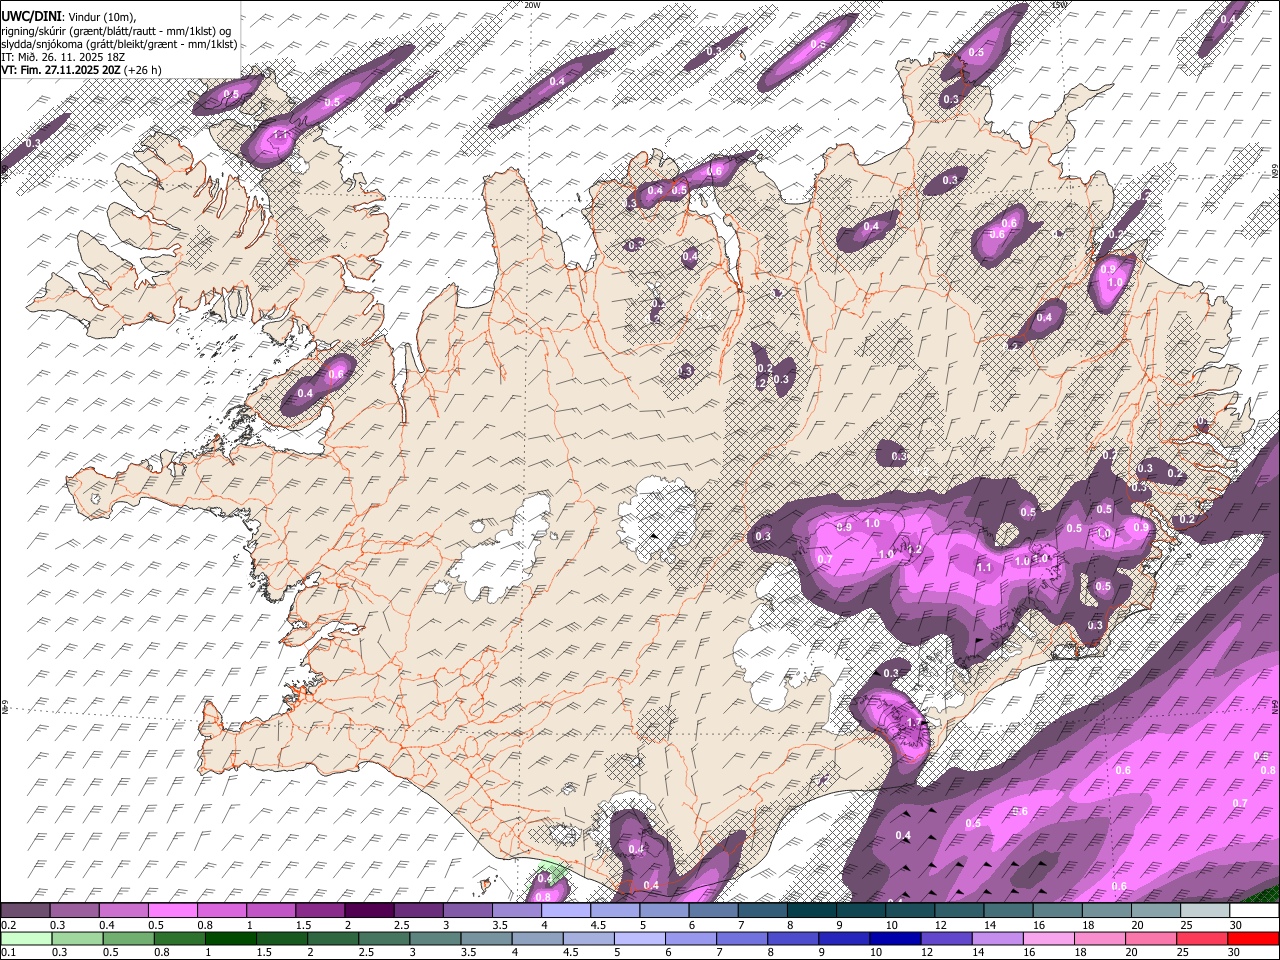1280x960 pixels.
Task: Select the lower legend swatch labeled 6
Action: pyautogui.click(x=691, y=939)
